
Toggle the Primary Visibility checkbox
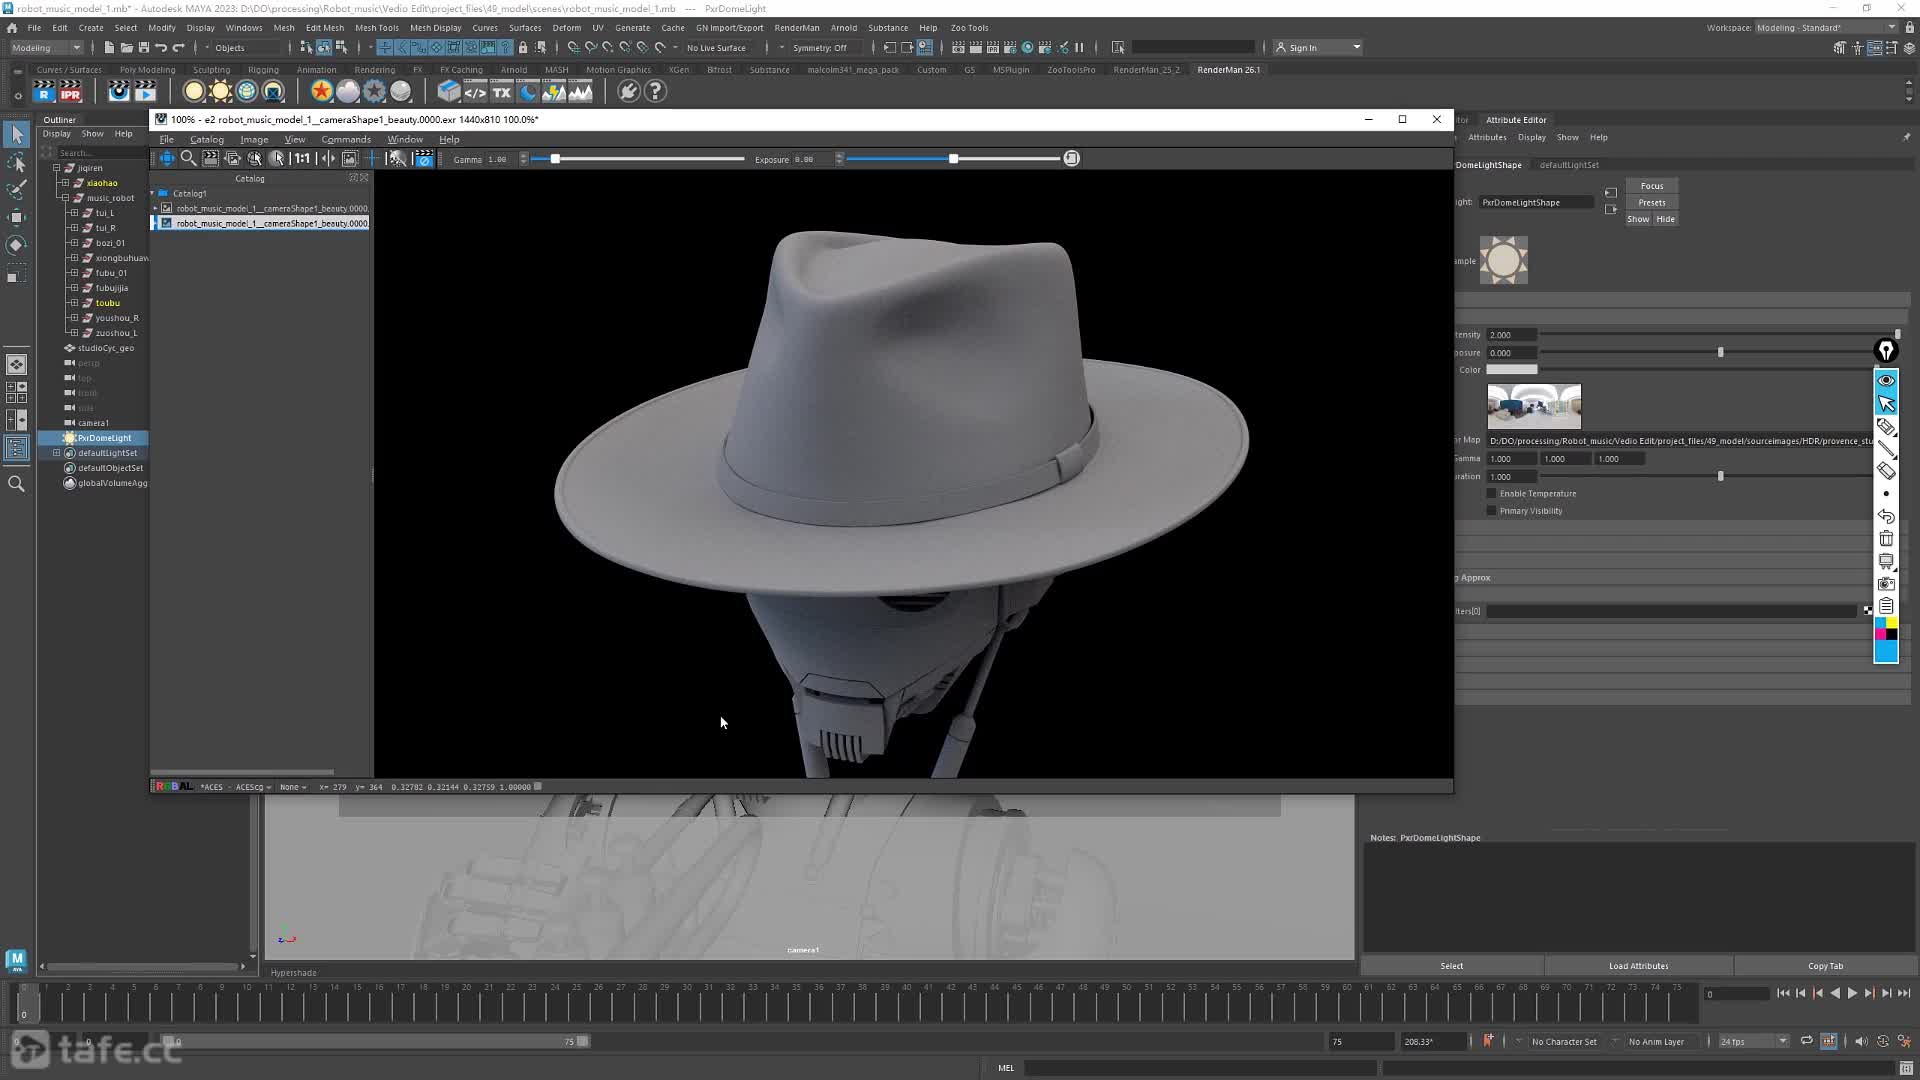[1492, 511]
